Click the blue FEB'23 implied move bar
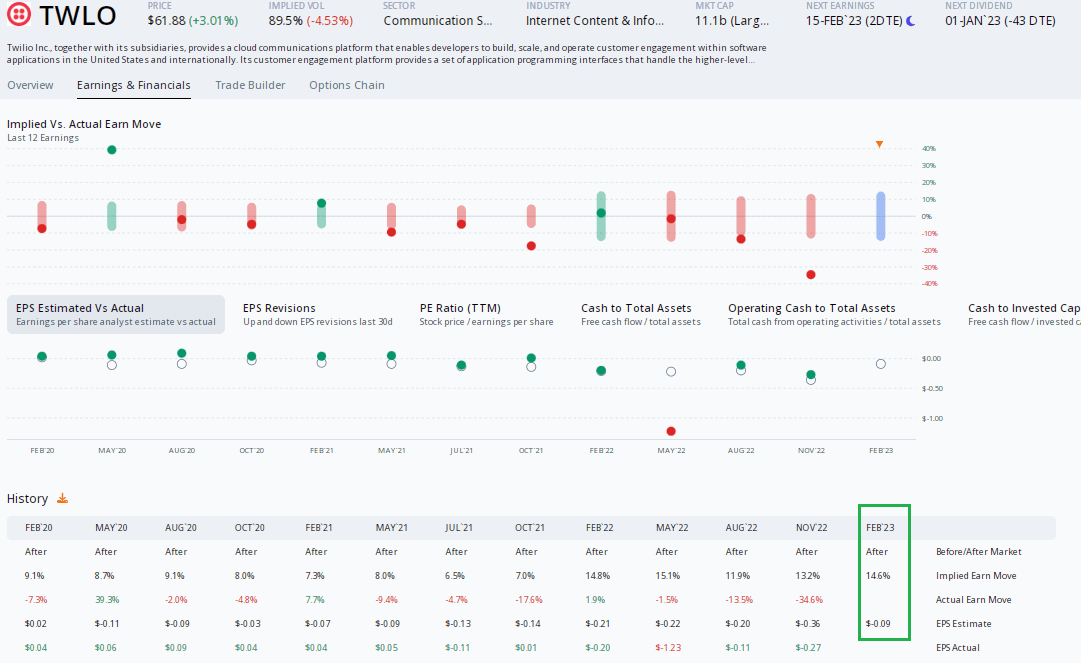Image resolution: width=1081 pixels, height=663 pixels. coord(880,216)
